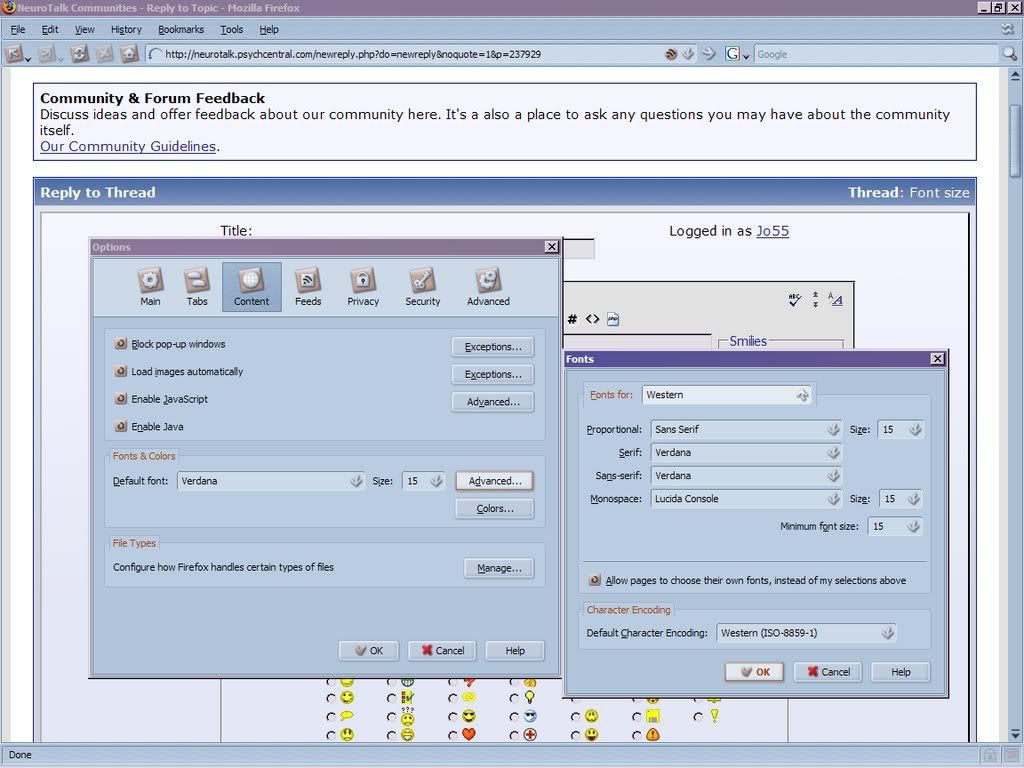Go back with the Firefox Back arrow
Image resolution: width=1024 pixels, height=768 pixels.
(14, 54)
